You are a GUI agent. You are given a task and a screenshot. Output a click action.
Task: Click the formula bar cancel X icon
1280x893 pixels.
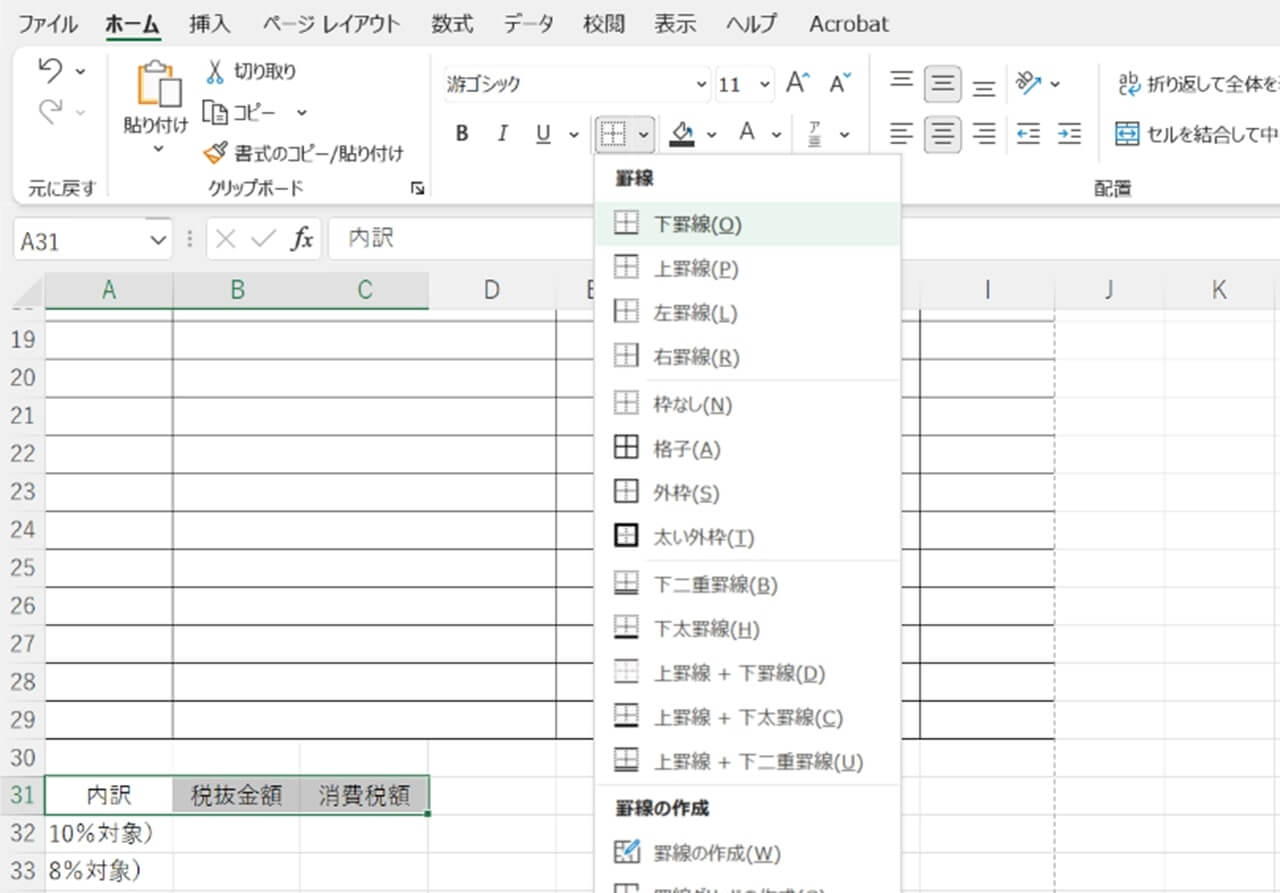pyautogui.click(x=227, y=239)
